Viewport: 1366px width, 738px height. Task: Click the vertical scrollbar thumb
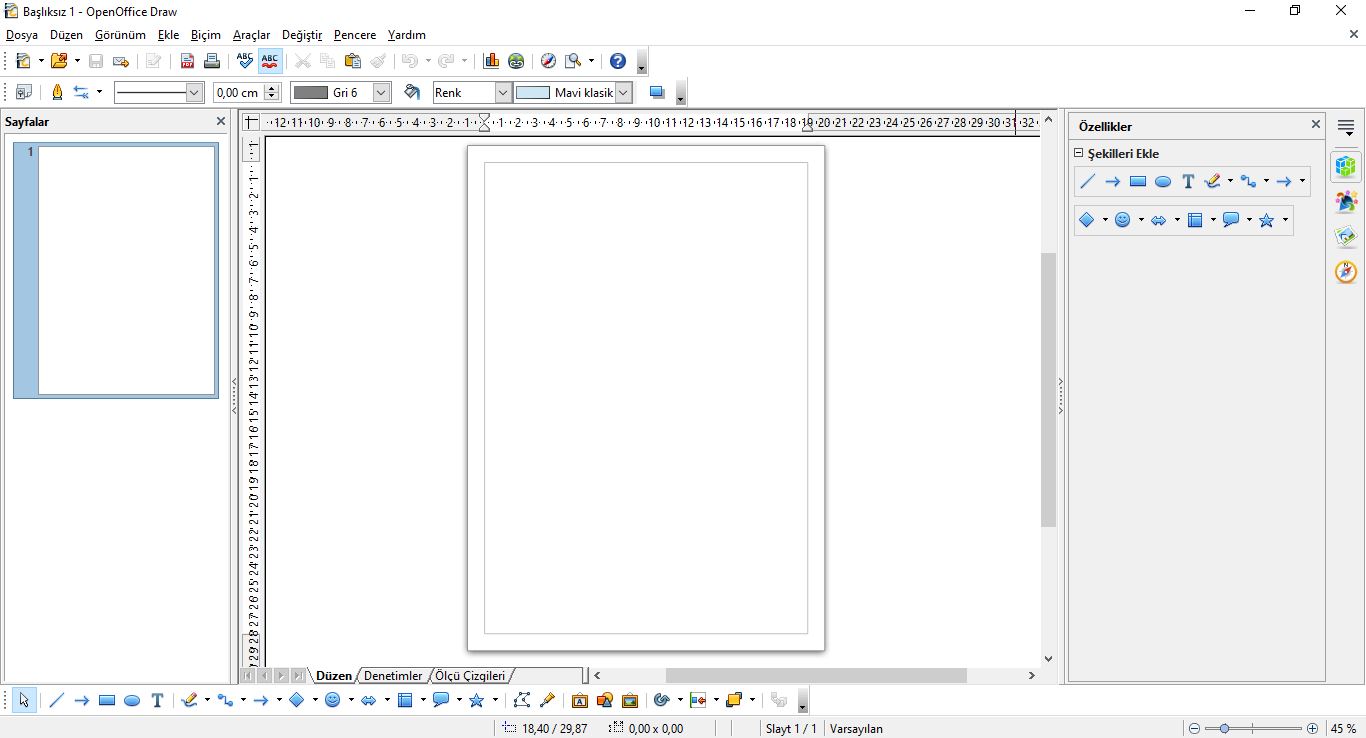pos(1048,390)
